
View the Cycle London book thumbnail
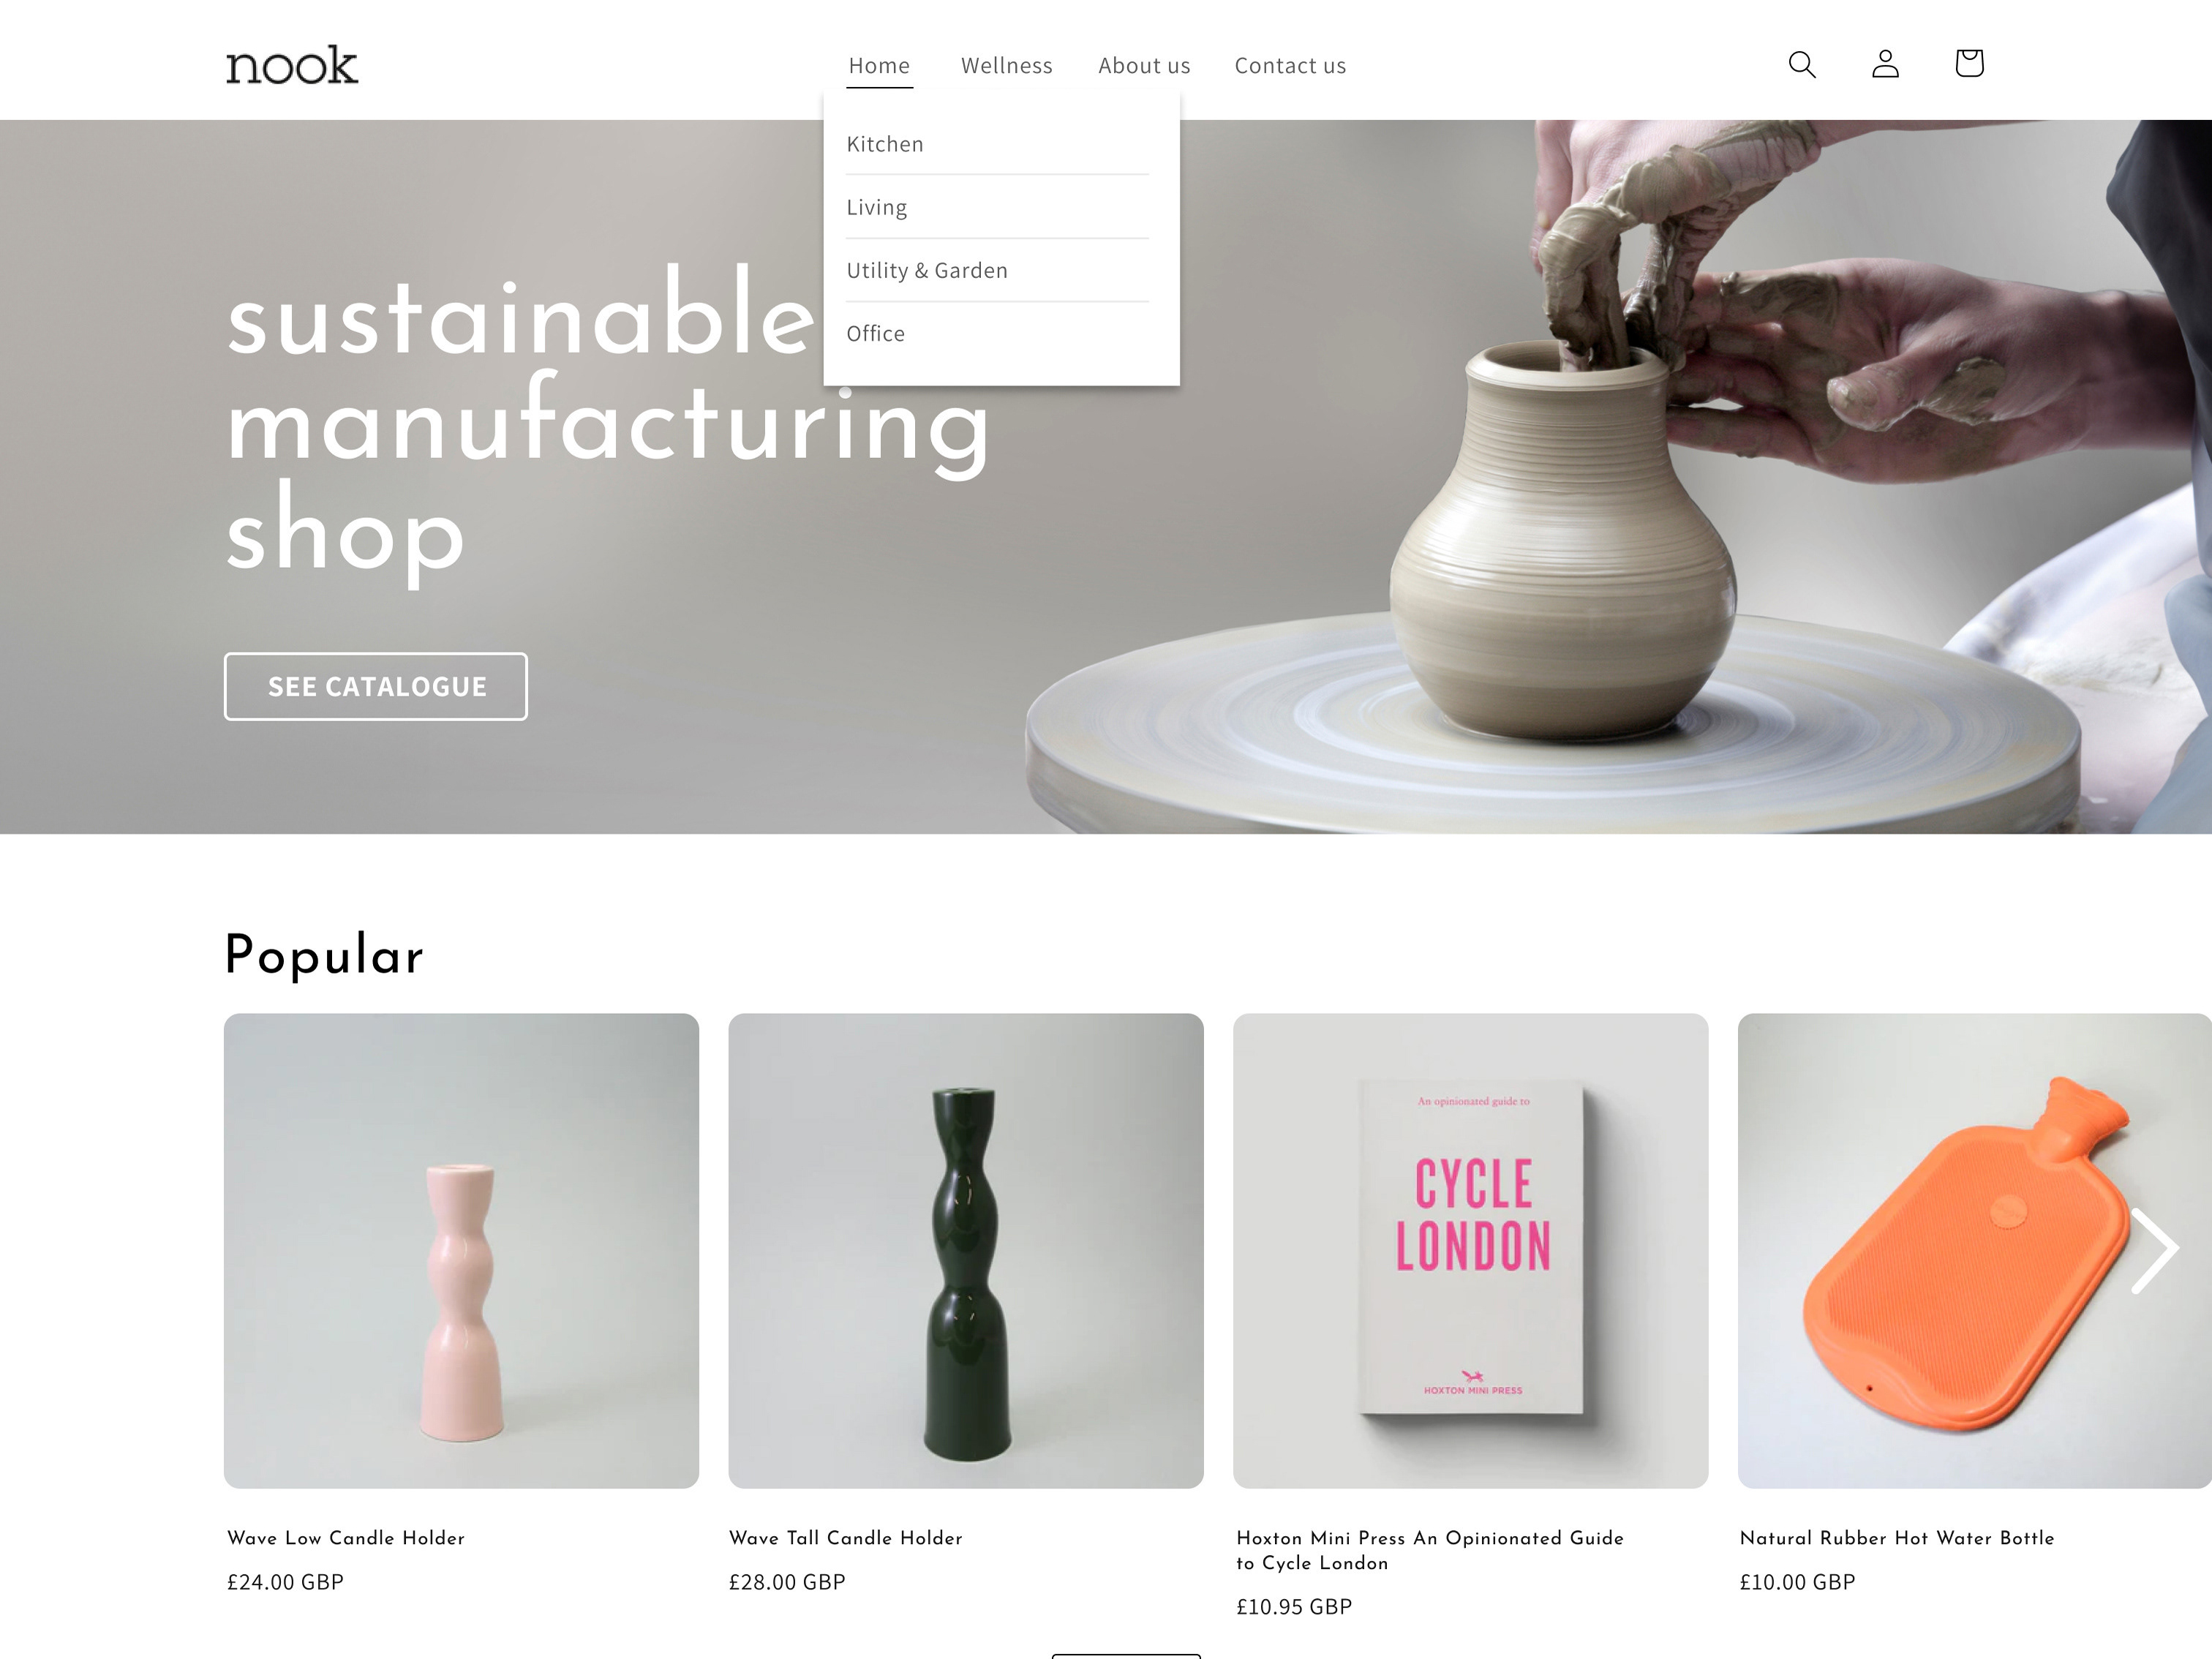pos(1470,1251)
